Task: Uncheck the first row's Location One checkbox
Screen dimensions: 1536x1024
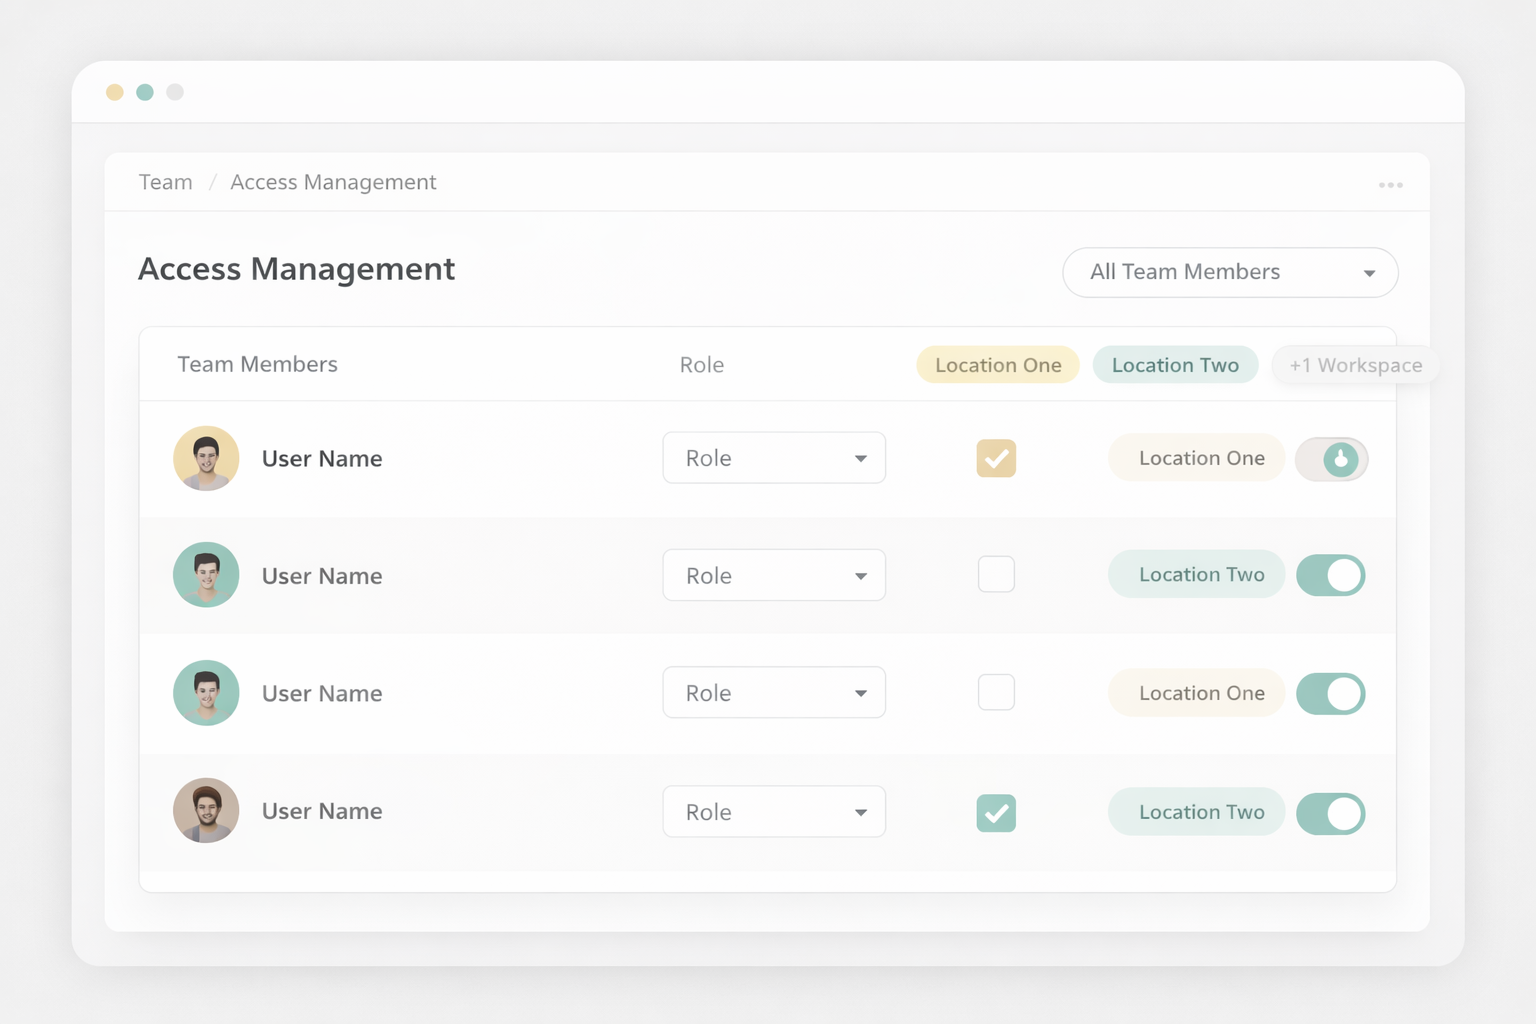Action: pos(996,458)
